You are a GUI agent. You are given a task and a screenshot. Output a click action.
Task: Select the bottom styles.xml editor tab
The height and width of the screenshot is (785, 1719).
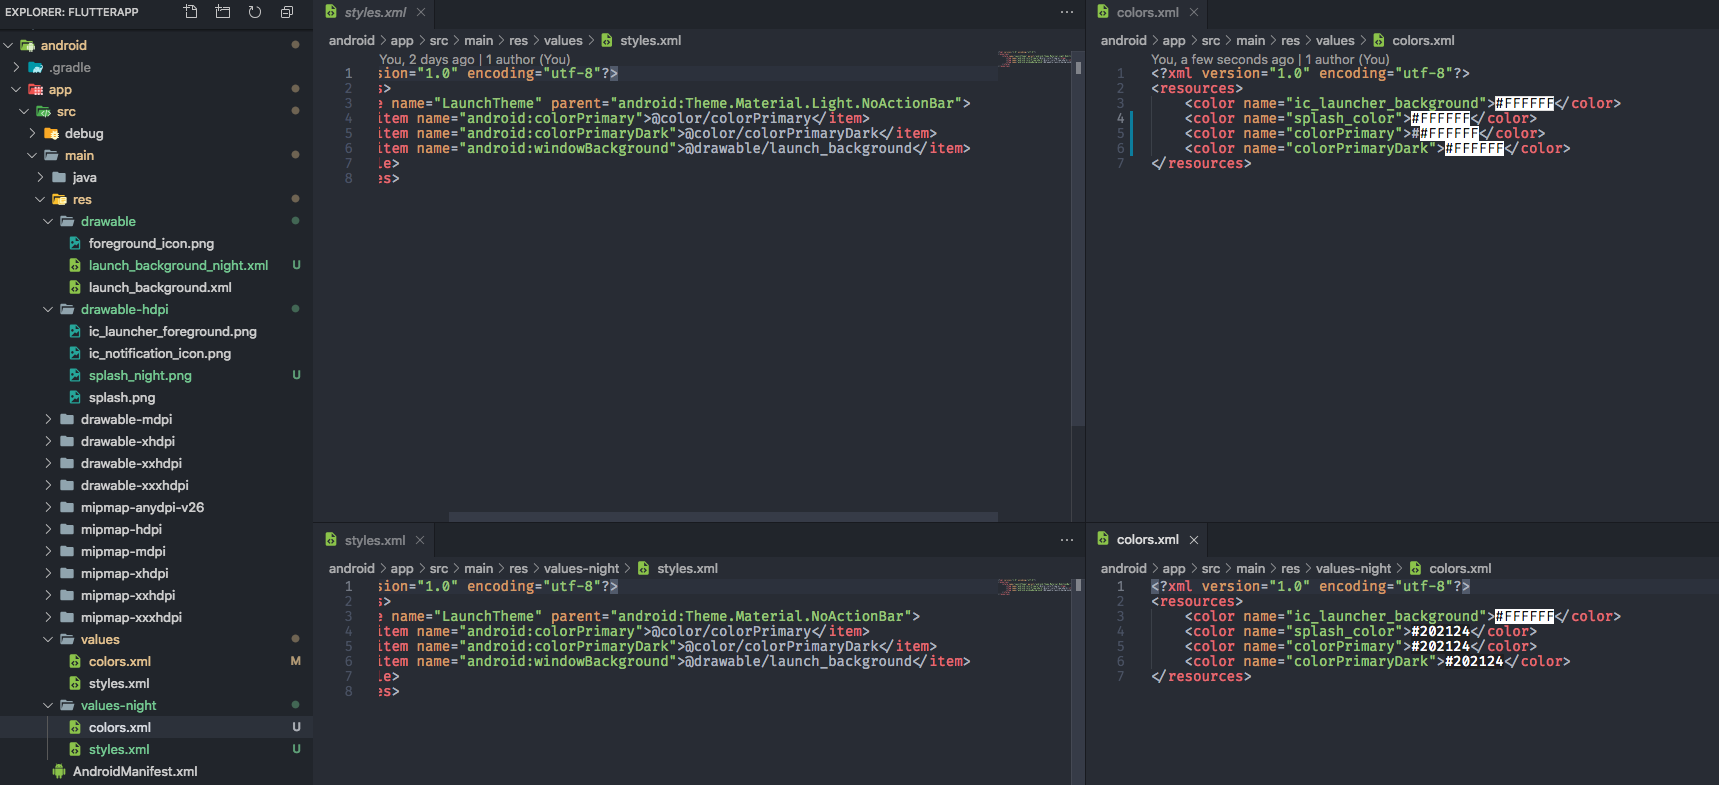[374, 540]
